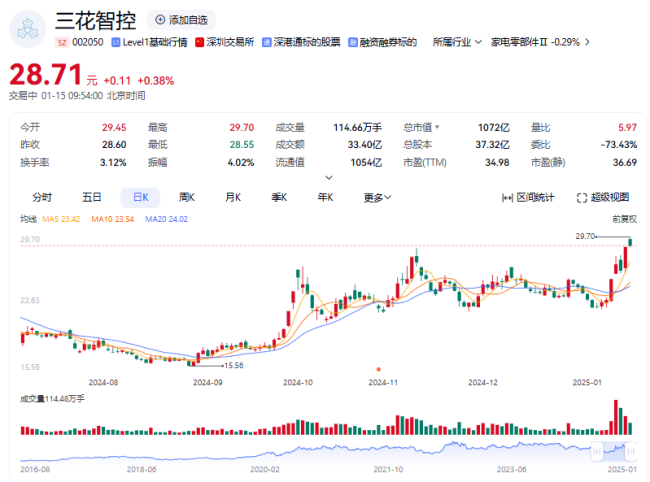Click the SZ market badge icon
This screenshot has height=482, width=650.
62,42
